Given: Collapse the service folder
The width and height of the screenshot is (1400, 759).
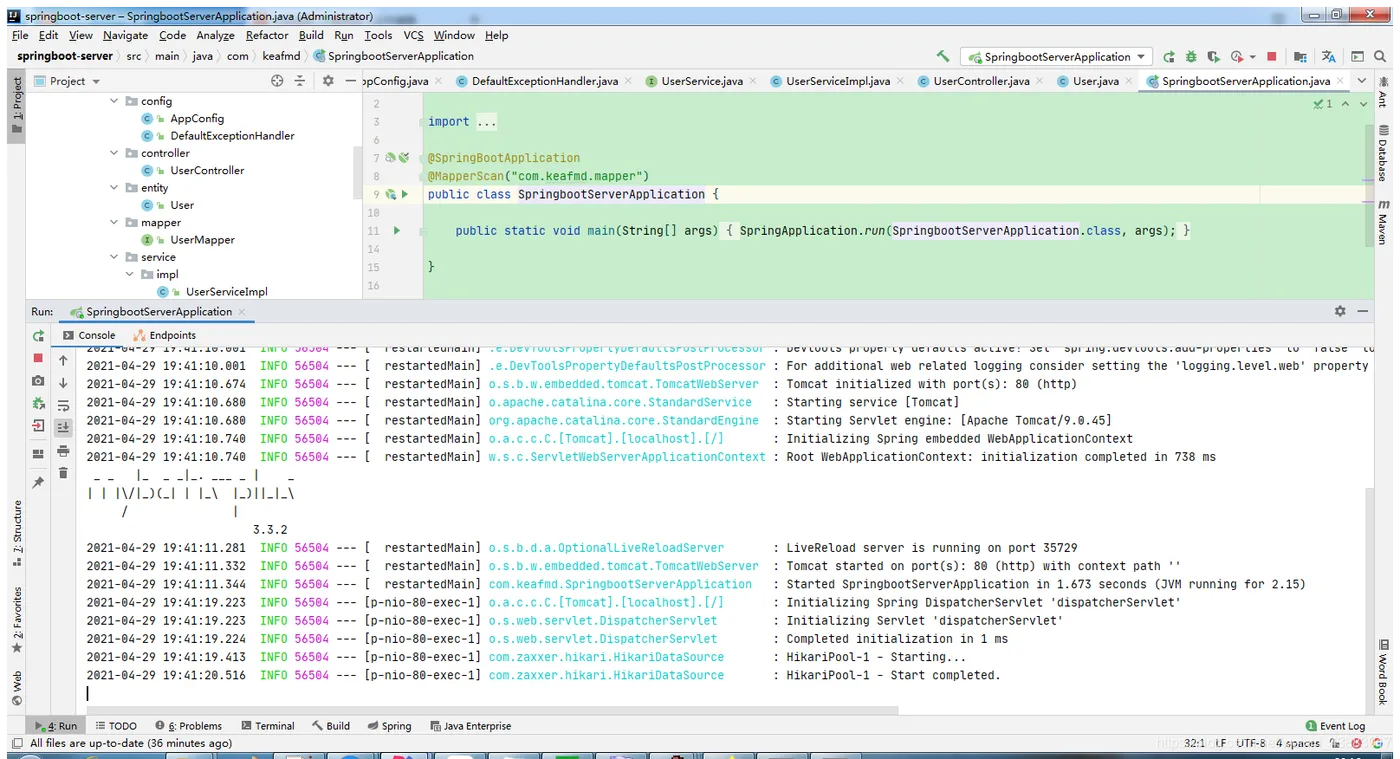Looking at the screenshot, I should (x=114, y=257).
